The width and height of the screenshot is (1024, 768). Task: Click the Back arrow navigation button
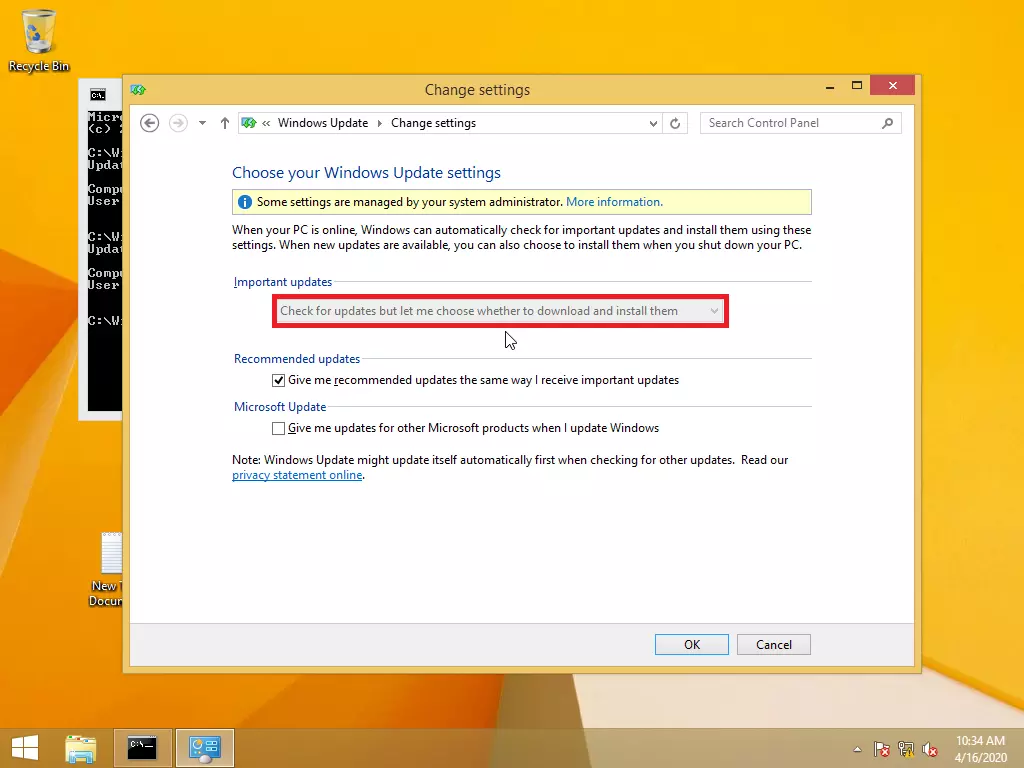(150, 123)
